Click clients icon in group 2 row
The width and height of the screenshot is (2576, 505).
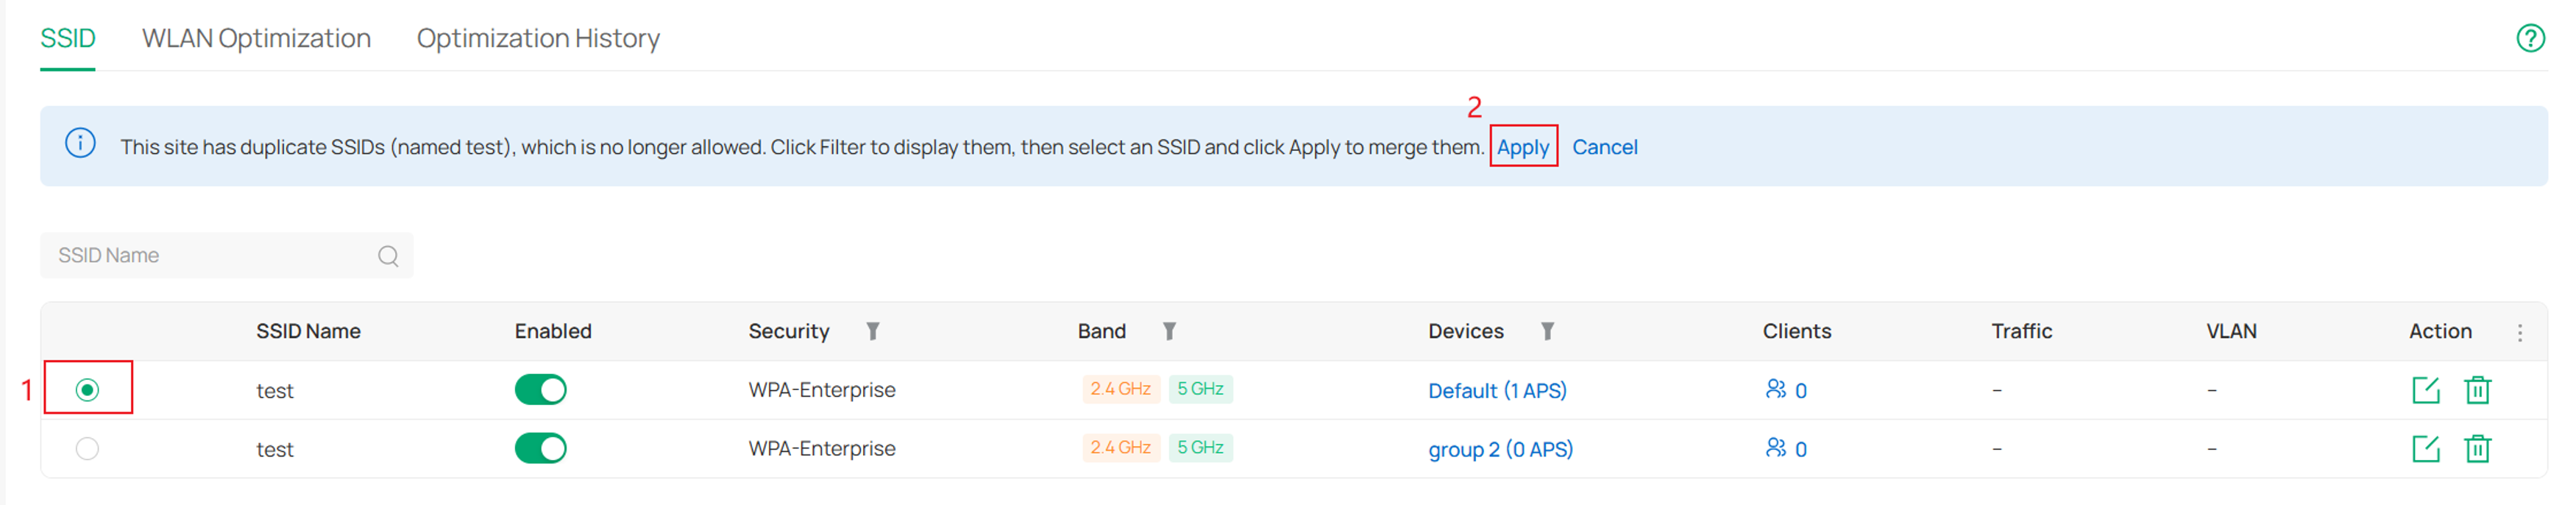pos(1775,448)
